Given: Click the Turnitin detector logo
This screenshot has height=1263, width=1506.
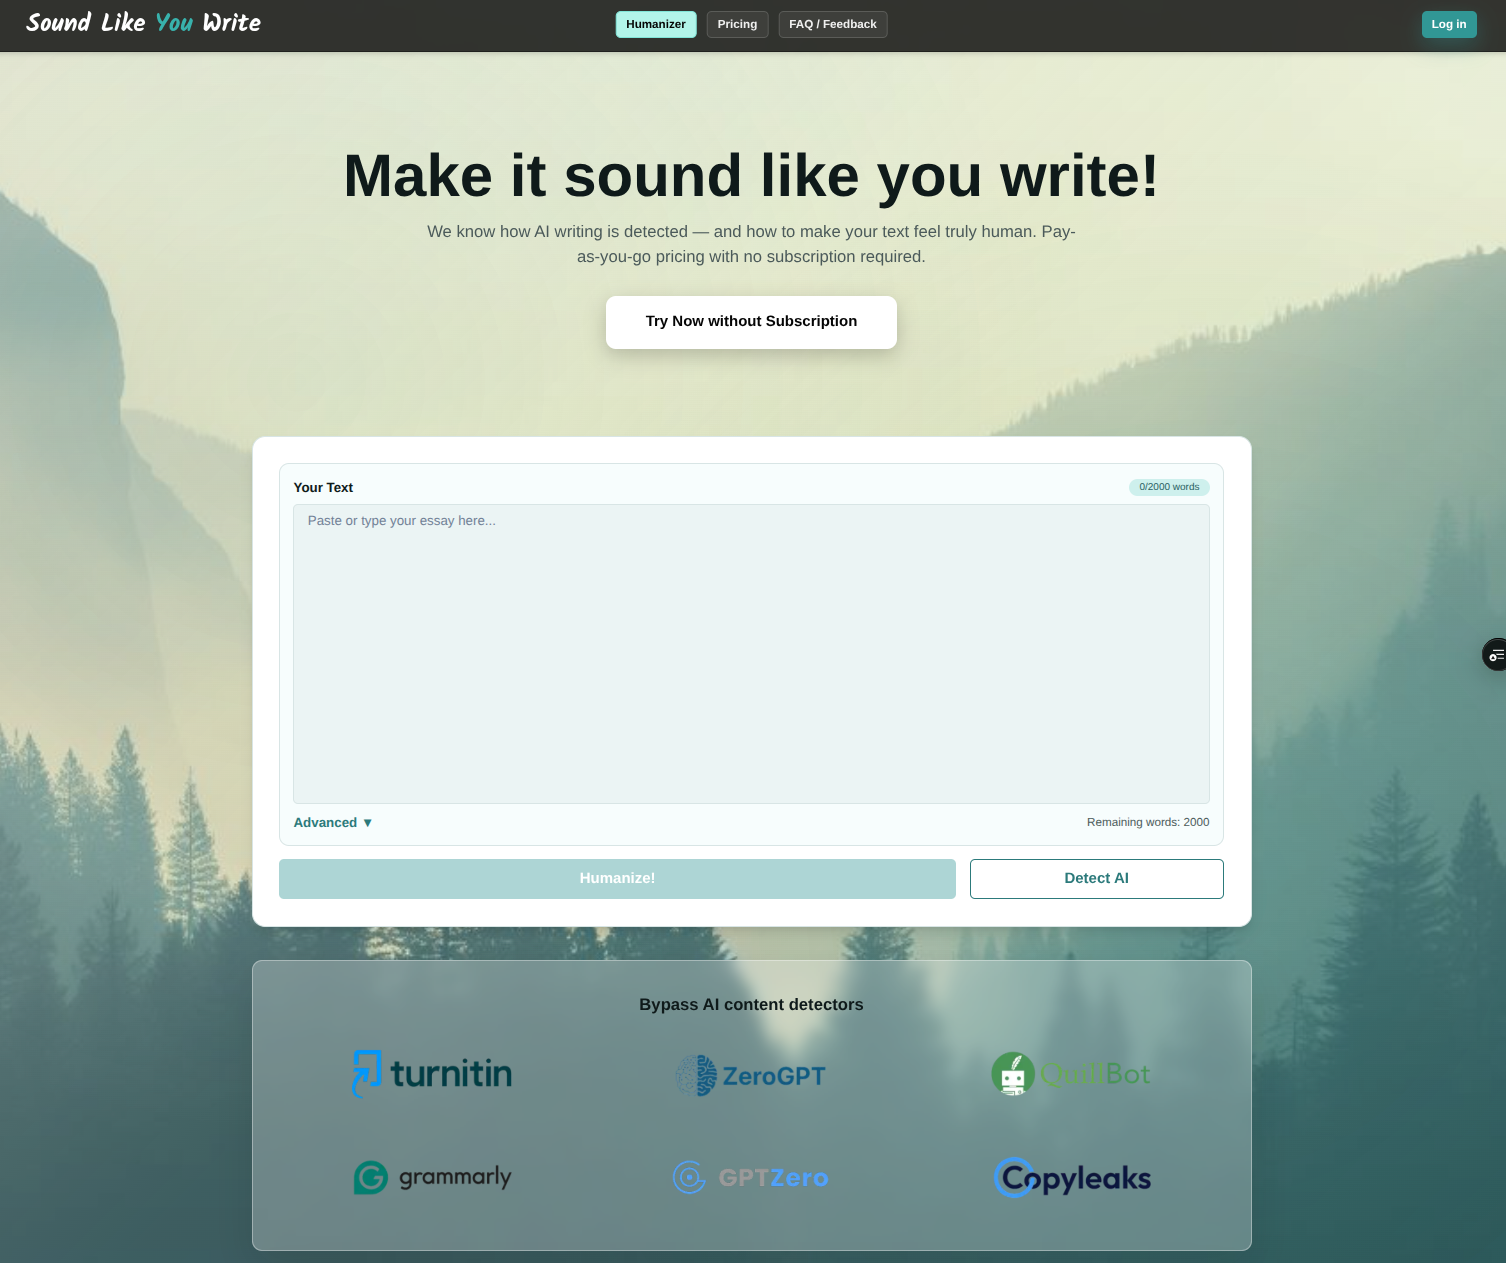Looking at the screenshot, I should point(431,1073).
